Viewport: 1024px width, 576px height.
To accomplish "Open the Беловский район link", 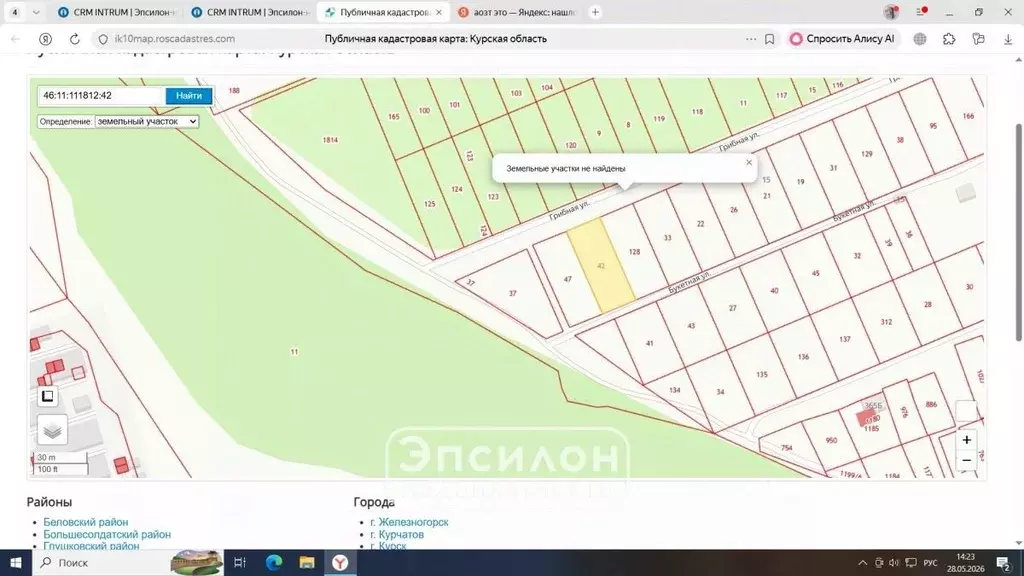I will 86,522.
